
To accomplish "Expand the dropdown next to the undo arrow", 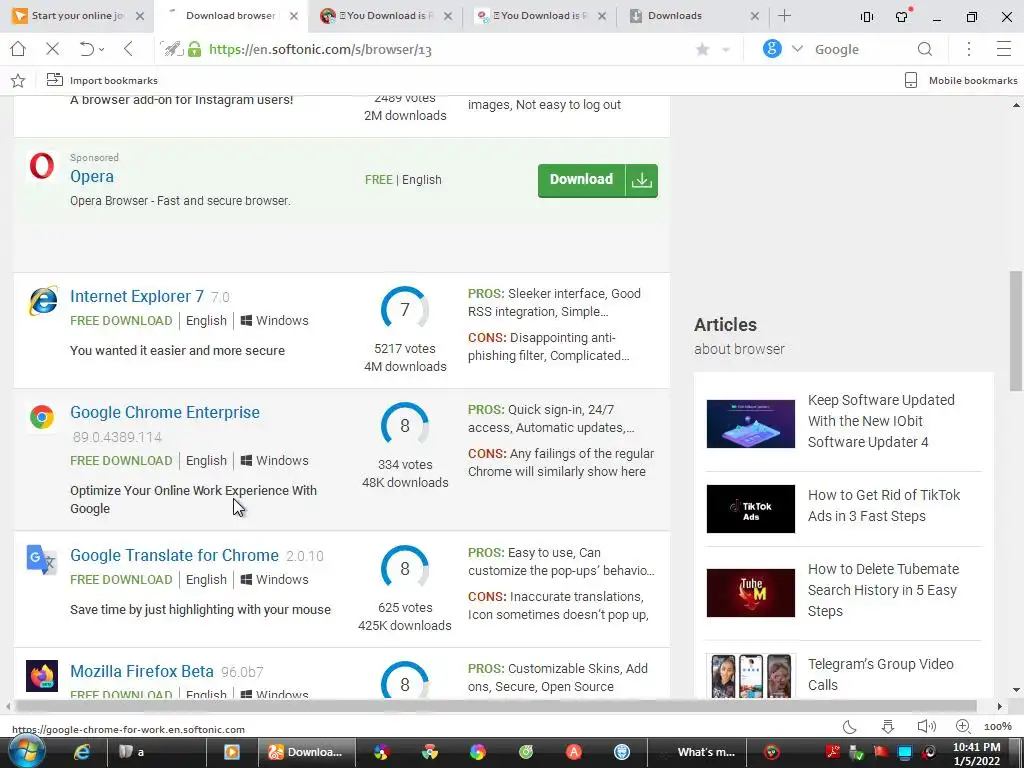I will pos(102,50).
